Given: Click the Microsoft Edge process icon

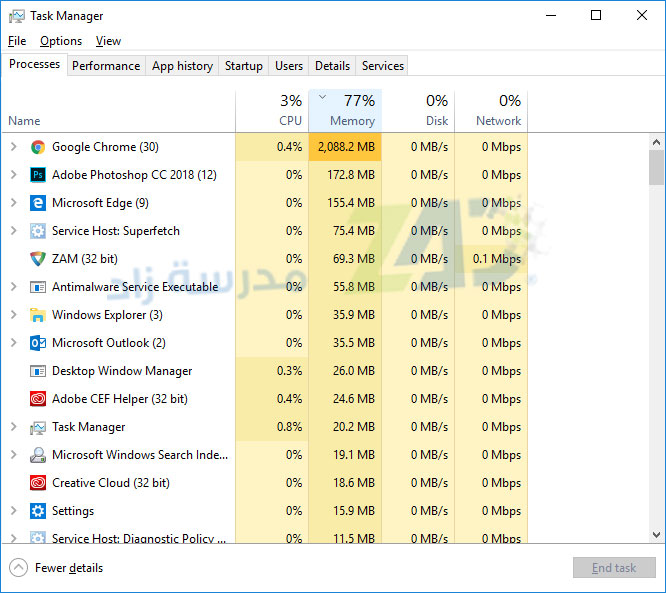Looking at the screenshot, I should (38, 203).
